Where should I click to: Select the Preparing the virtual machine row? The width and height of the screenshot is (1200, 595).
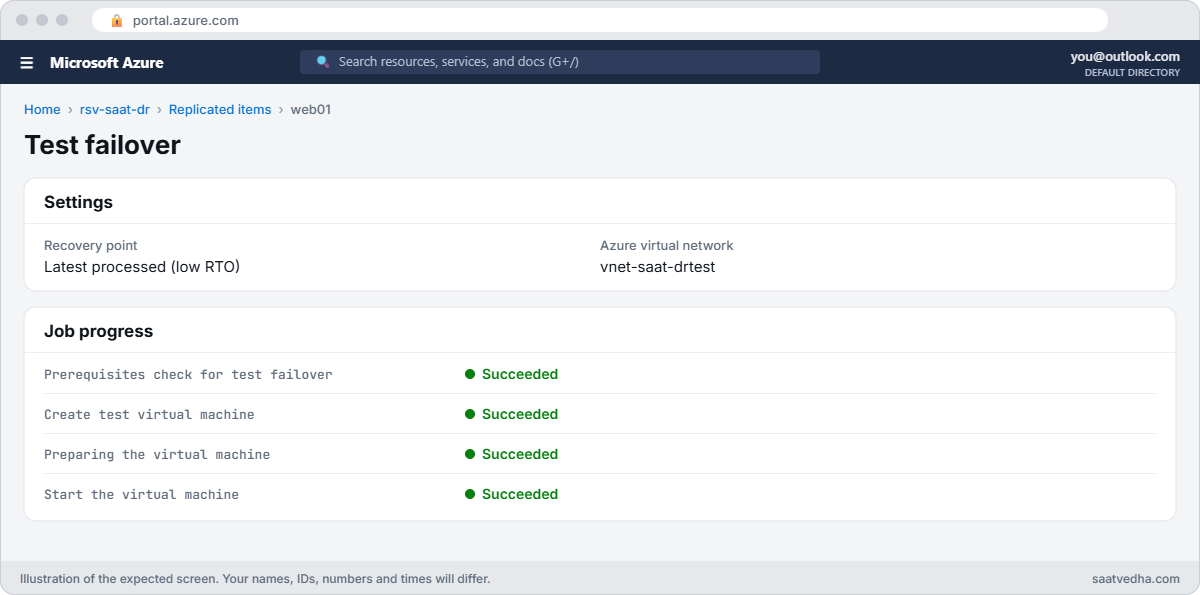coord(600,454)
